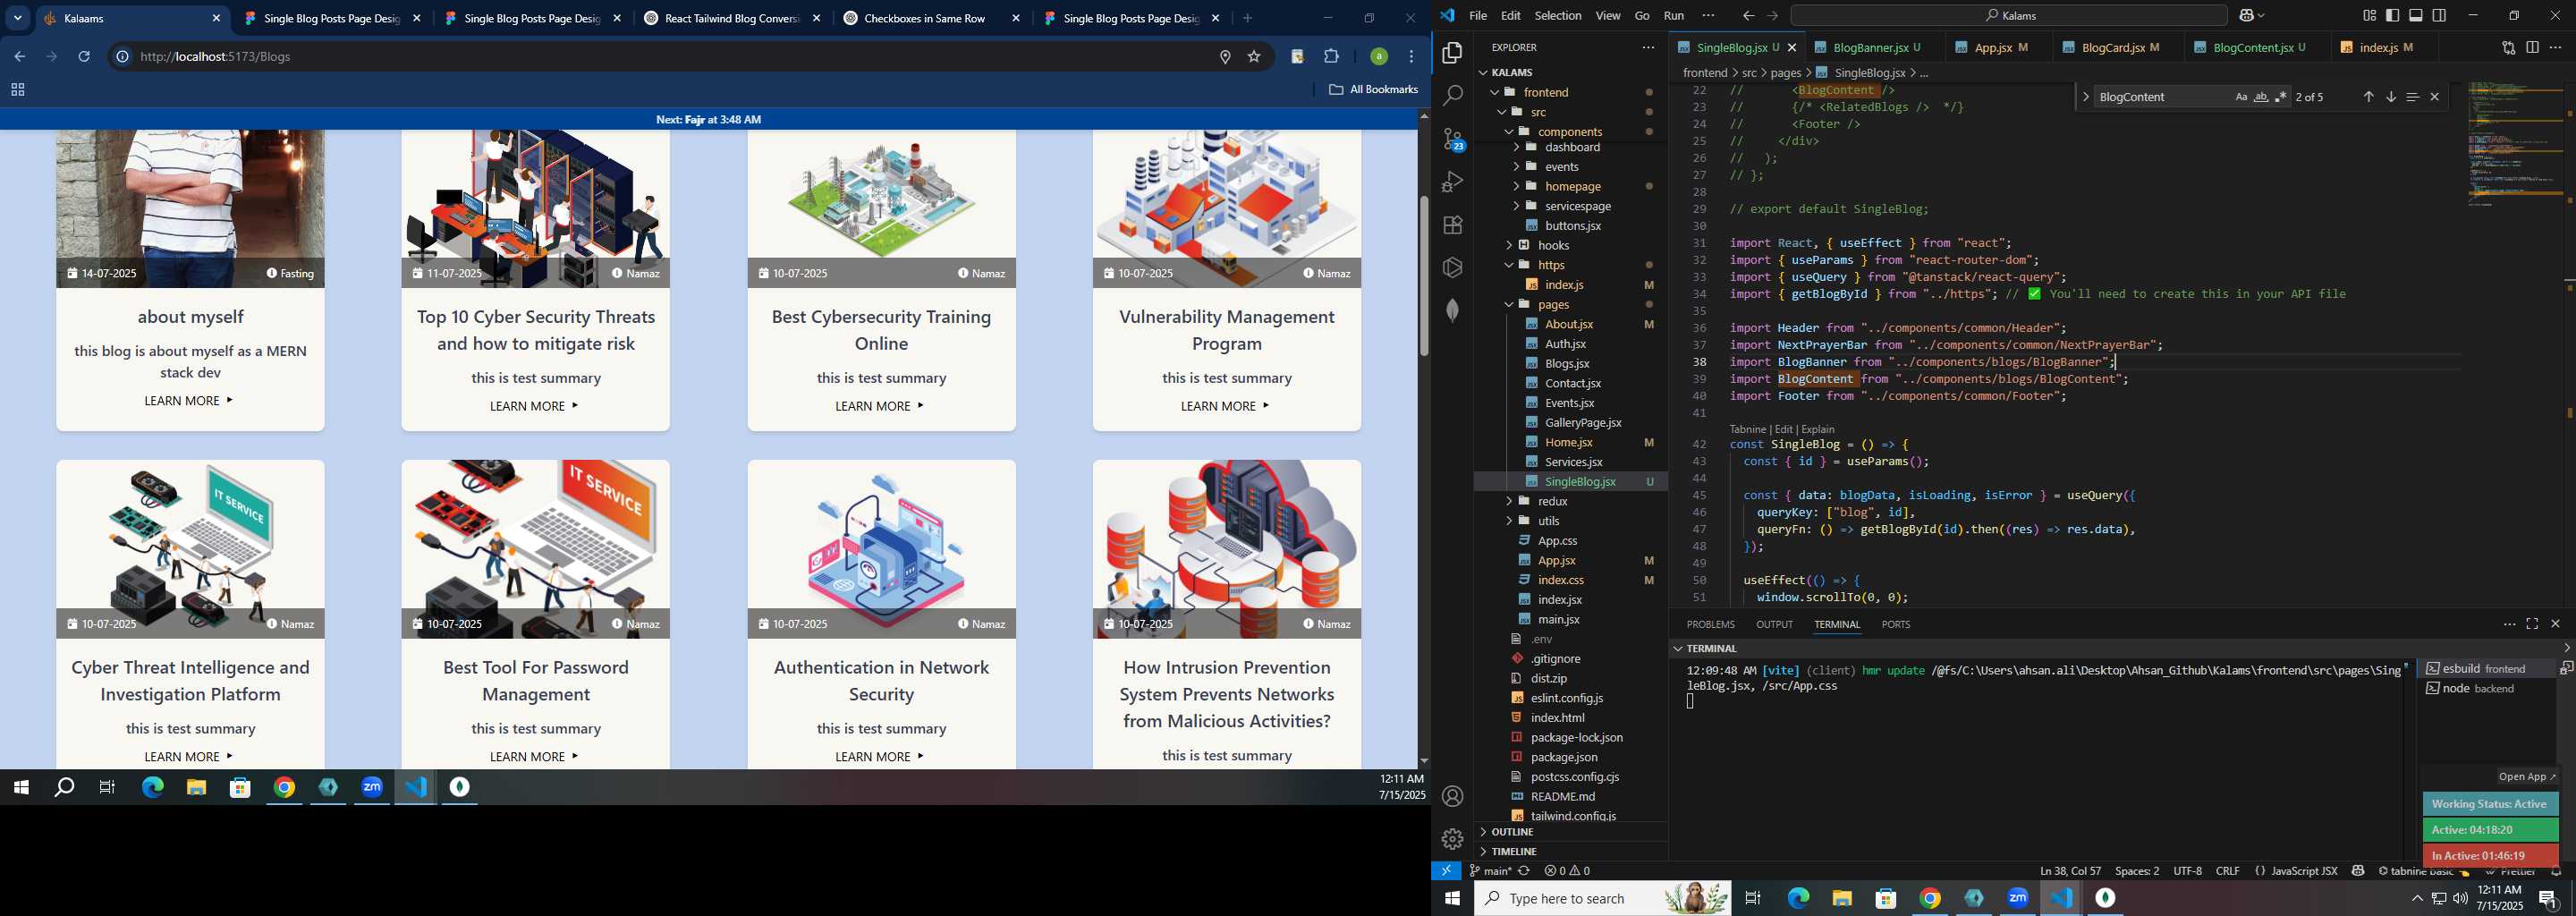Viewport: 2576px width, 916px height.
Task: Open the MongoDB leaf view in activity bar
Action: pos(1452,310)
